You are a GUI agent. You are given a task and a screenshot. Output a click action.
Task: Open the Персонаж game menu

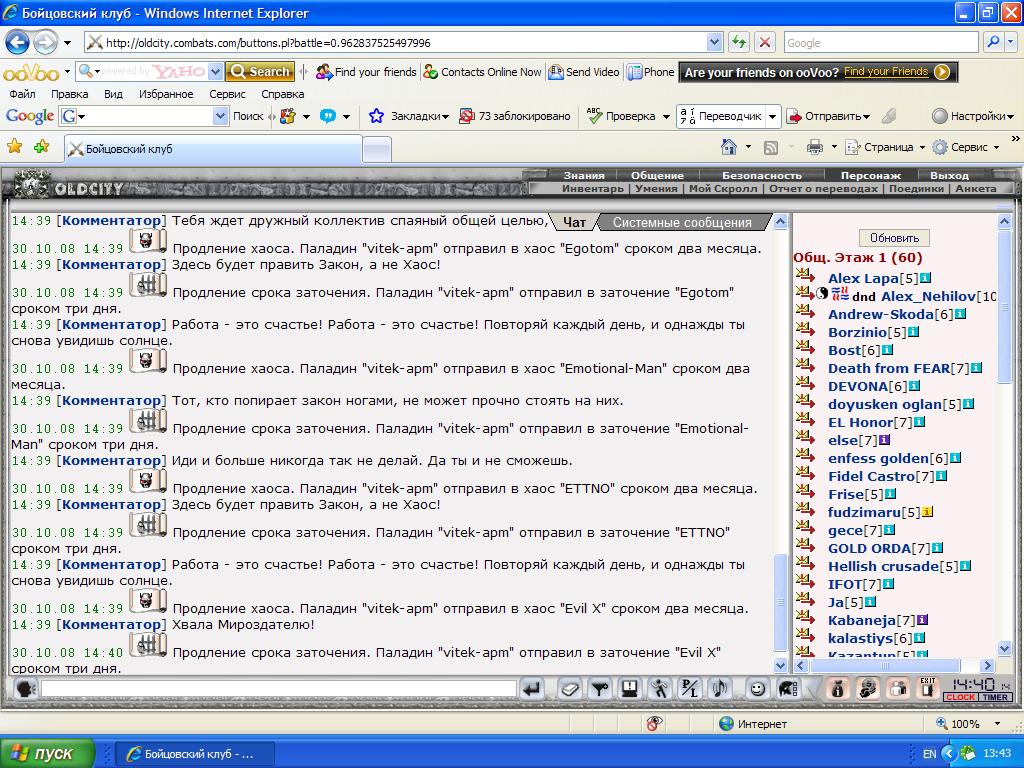[x=871, y=175]
